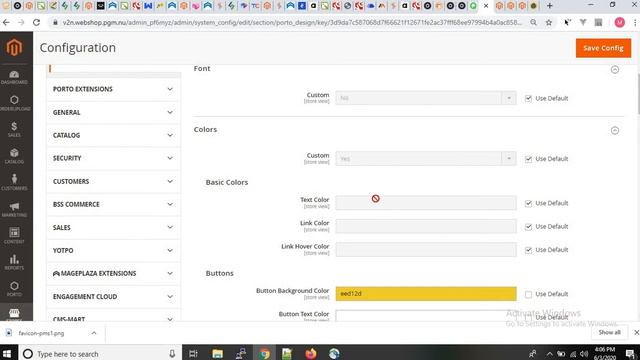Click the browser back arrow
The height and width of the screenshot is (360, 640).
(x=6, y=23)
